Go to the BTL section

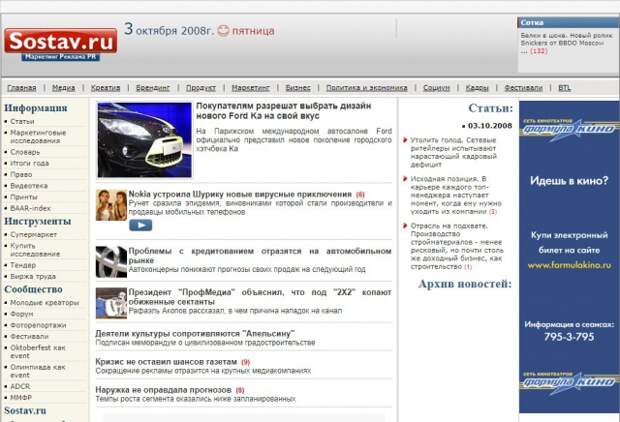tap(565, 88)
